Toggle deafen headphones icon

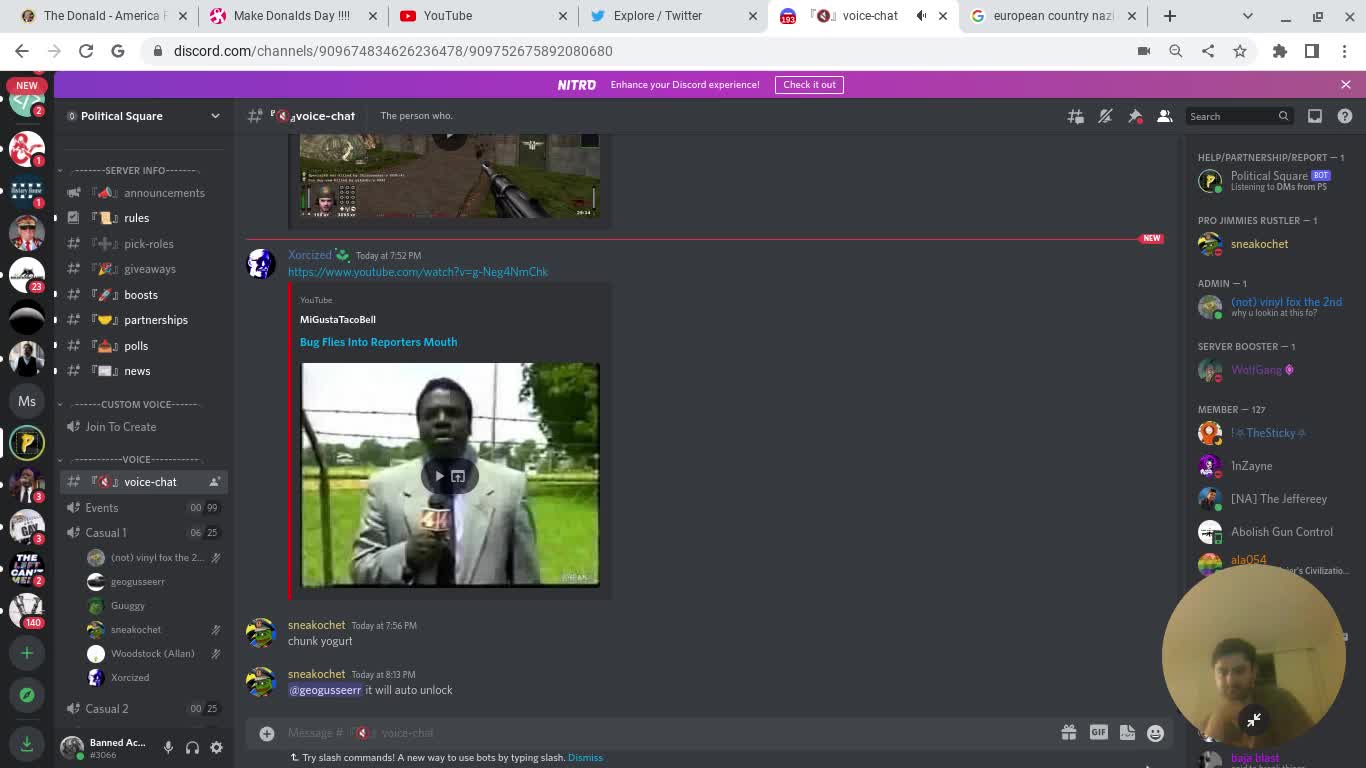point(192,747)
